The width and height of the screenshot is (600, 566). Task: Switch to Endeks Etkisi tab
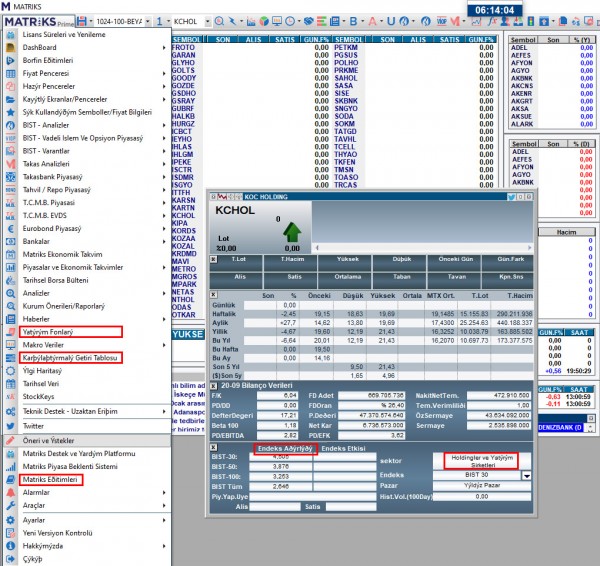343,449
